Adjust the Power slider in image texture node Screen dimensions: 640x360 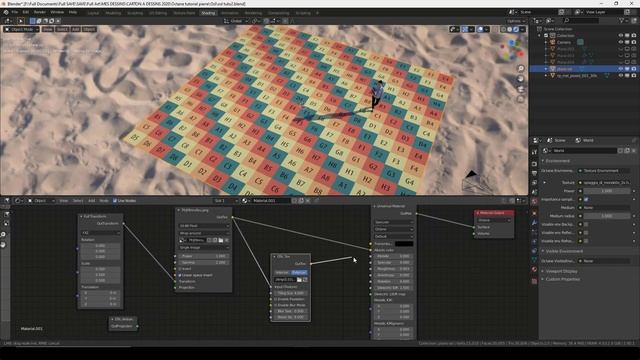tap(204, 256)
